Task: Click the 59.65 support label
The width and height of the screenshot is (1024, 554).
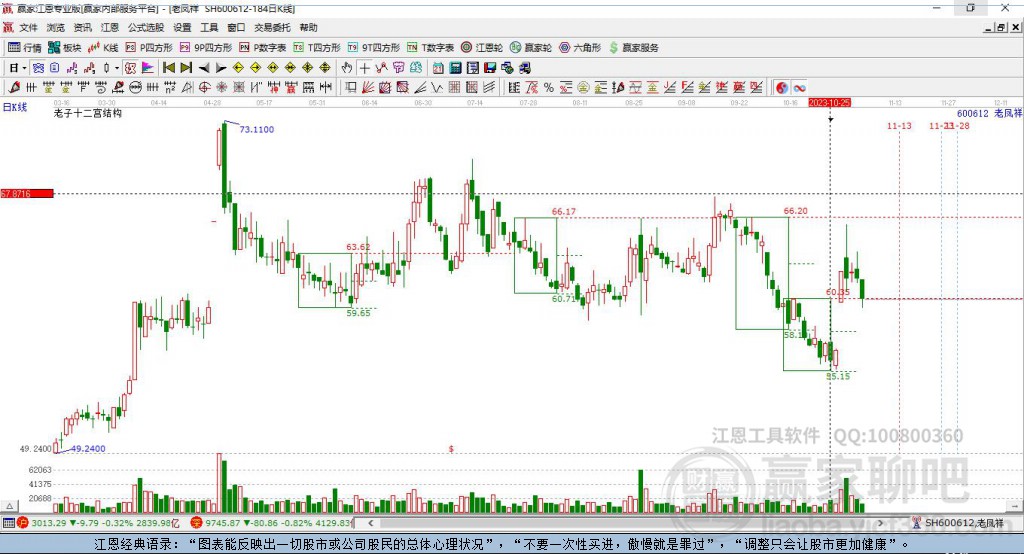Action: point(359,313)
